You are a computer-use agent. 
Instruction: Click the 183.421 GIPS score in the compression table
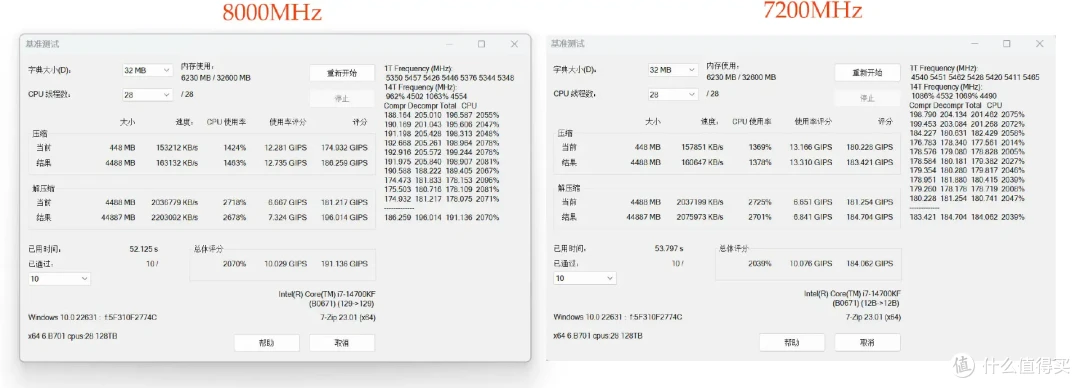[870, 162]
